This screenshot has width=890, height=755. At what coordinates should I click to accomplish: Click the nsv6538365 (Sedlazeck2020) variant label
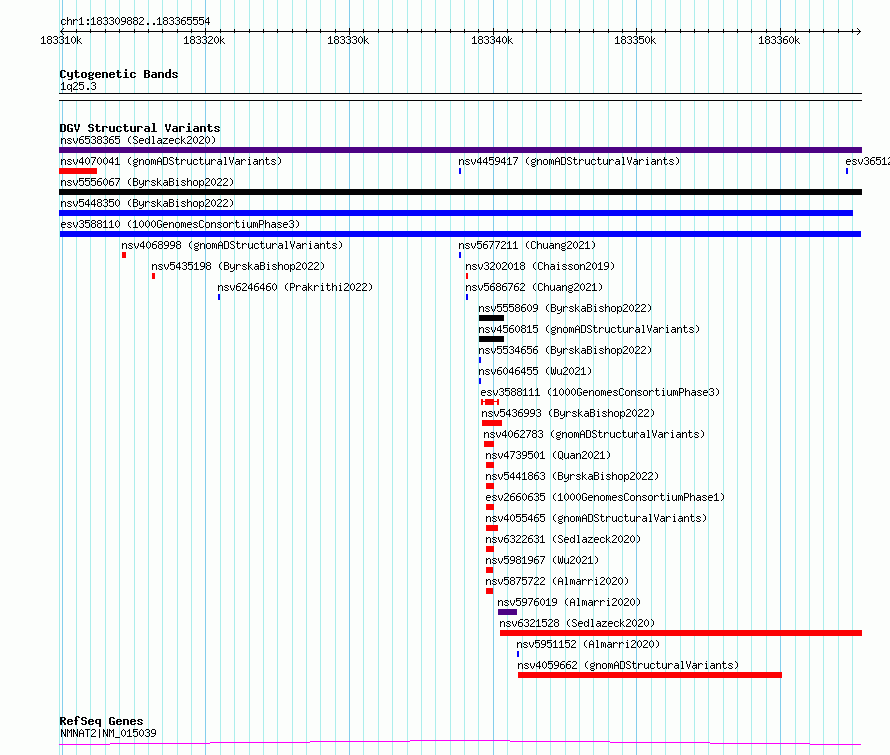coord(138,140)
